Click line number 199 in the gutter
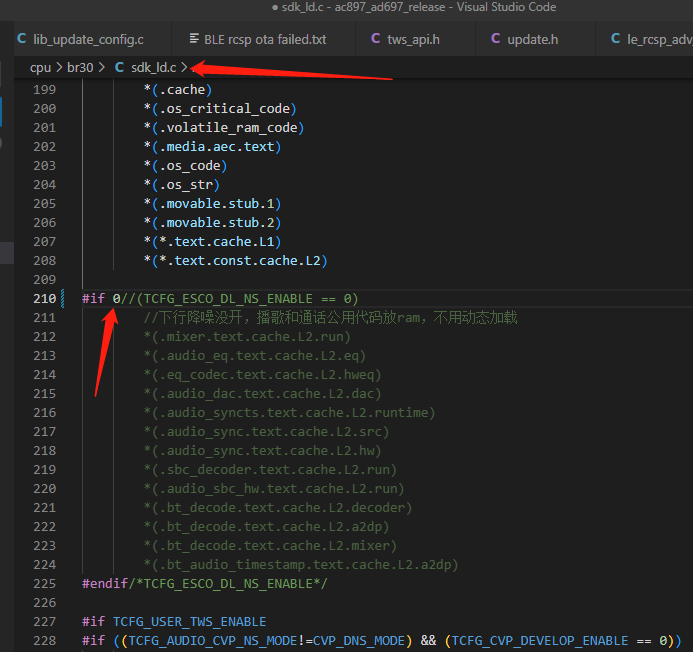The width and height of the screenshot is (693, 652). click(45, 90)
